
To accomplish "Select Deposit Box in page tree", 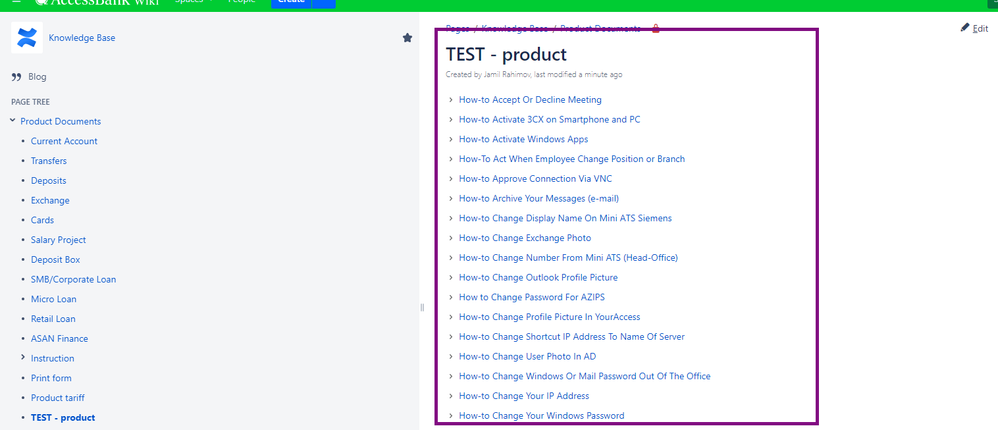I will [55, 260].
